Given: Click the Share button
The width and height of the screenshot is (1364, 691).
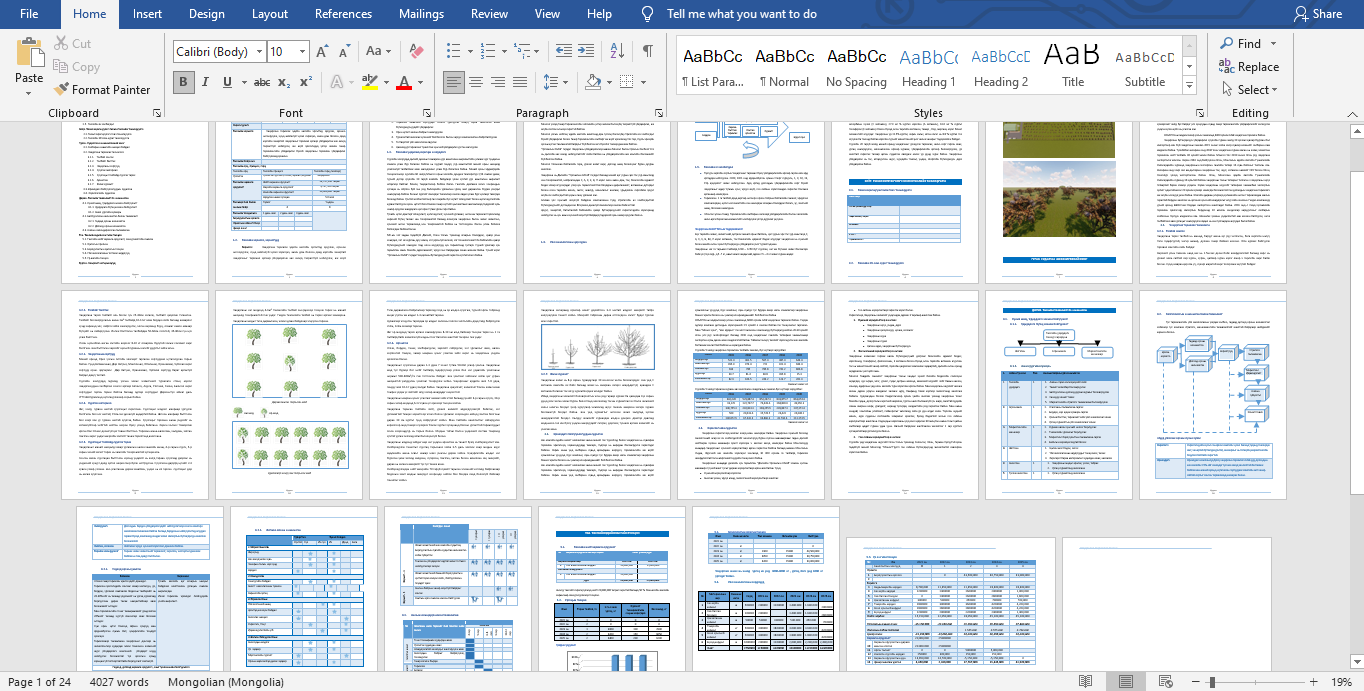Looking at the screenshot, I should tap(1317, 14).
